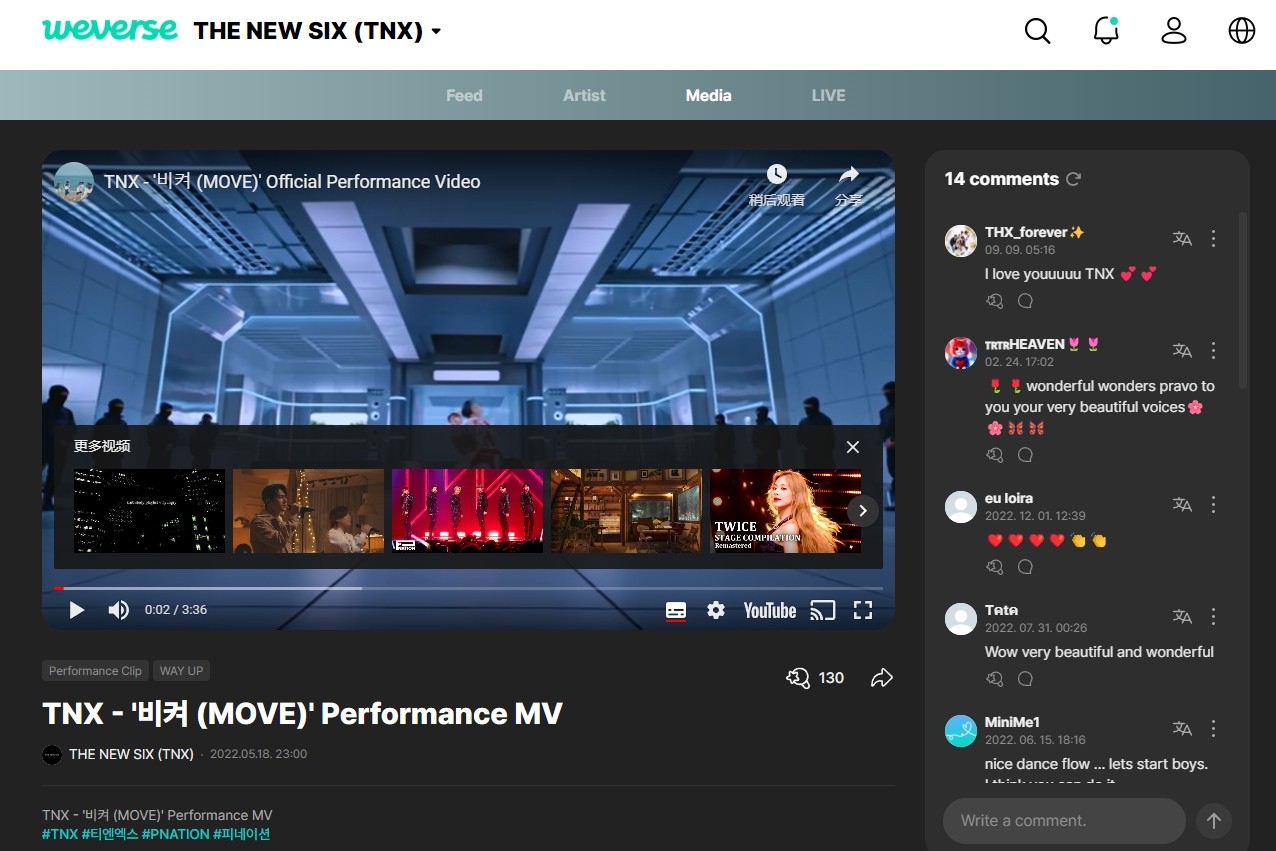This screenshot has height=851, width=1276.
Task: Open the language globe icon
Action: coord(1242,31)
